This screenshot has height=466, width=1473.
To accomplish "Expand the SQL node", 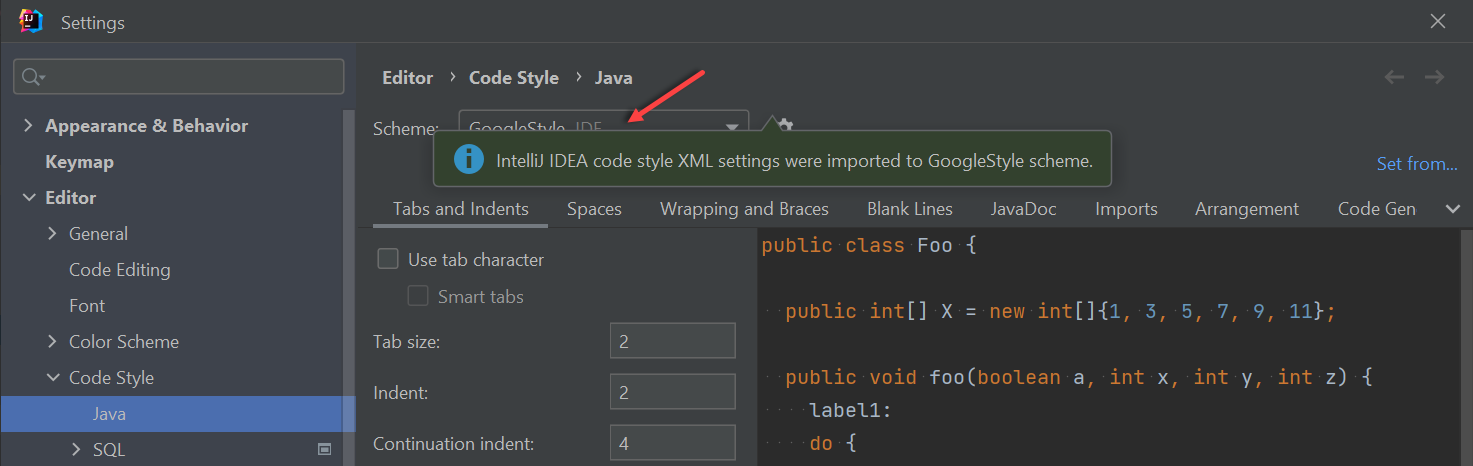I will coord(77,450).
